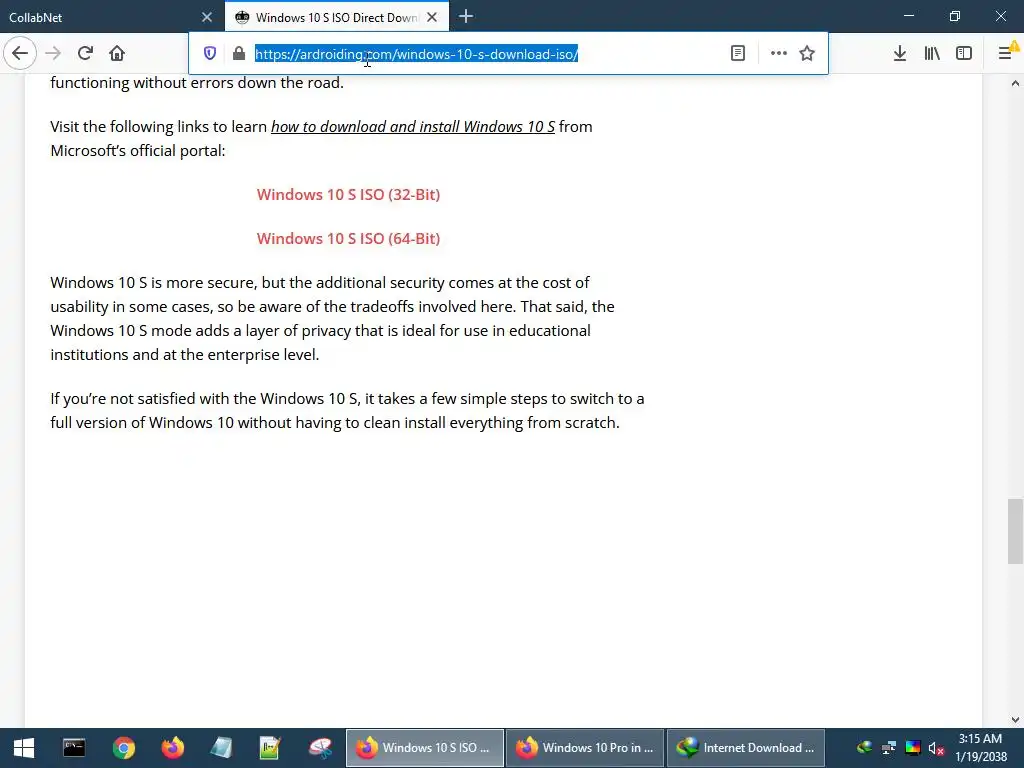
Task: View site security padlock details
Action: (x=239, y=54)
